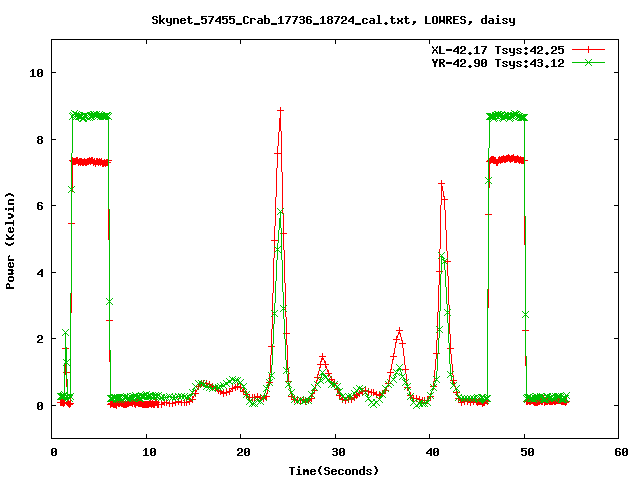
Task: Click y-axis tick label 2
Action: click(x=40, y=339)
